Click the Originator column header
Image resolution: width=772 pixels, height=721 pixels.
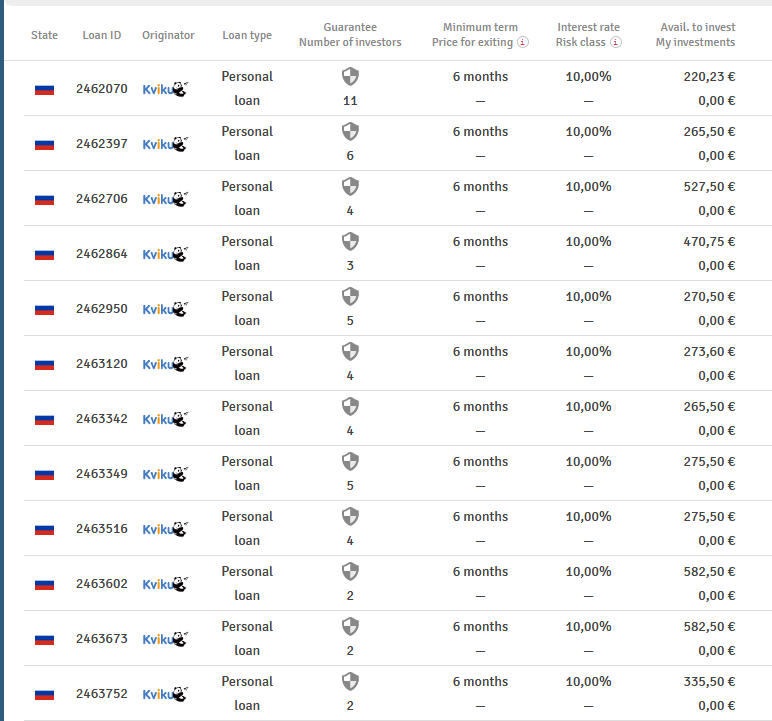pos(168,35)
